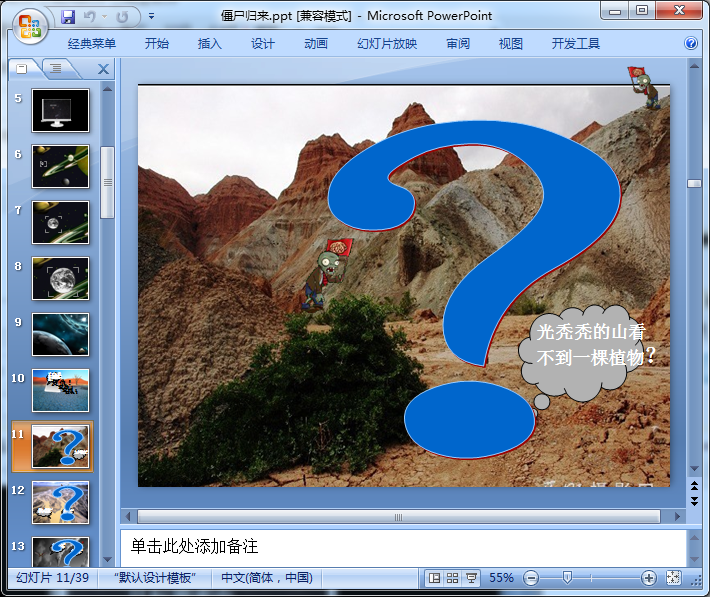
Task: Save the presentation with the floppy icon
Action: point(67,17)
